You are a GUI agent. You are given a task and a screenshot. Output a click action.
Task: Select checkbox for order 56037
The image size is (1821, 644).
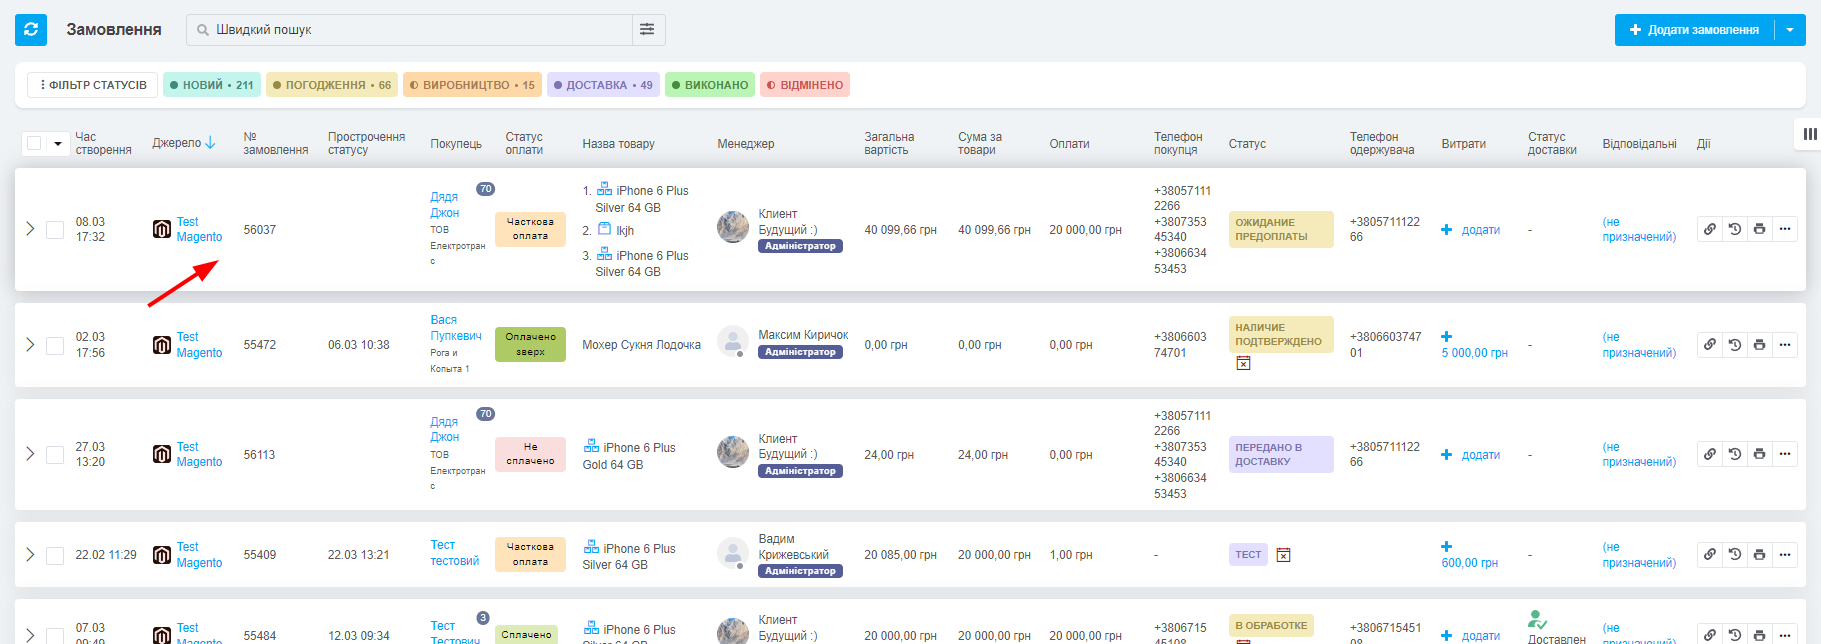click(55, 230)
